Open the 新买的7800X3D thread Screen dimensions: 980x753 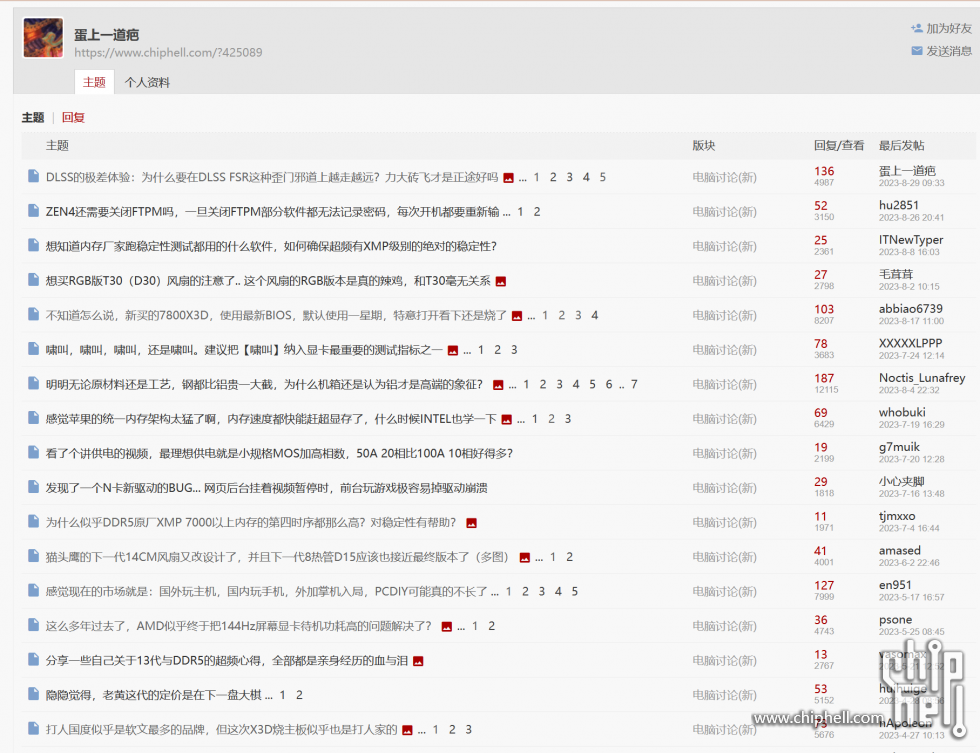276,316
